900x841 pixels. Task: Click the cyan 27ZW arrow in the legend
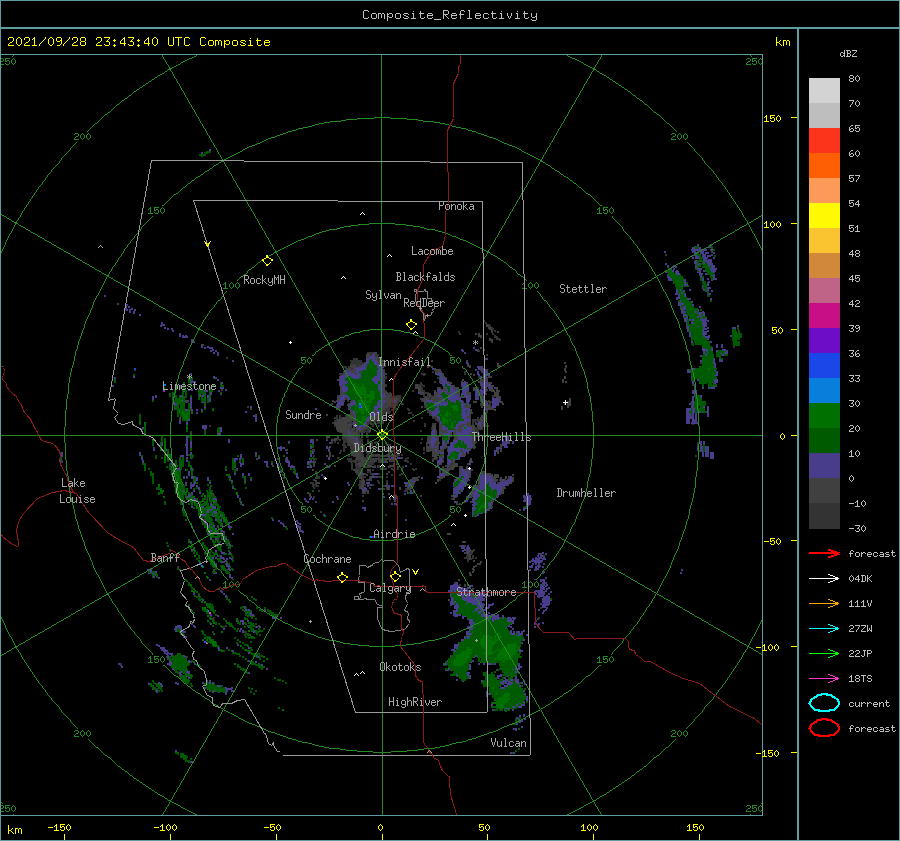pos(824,629)
